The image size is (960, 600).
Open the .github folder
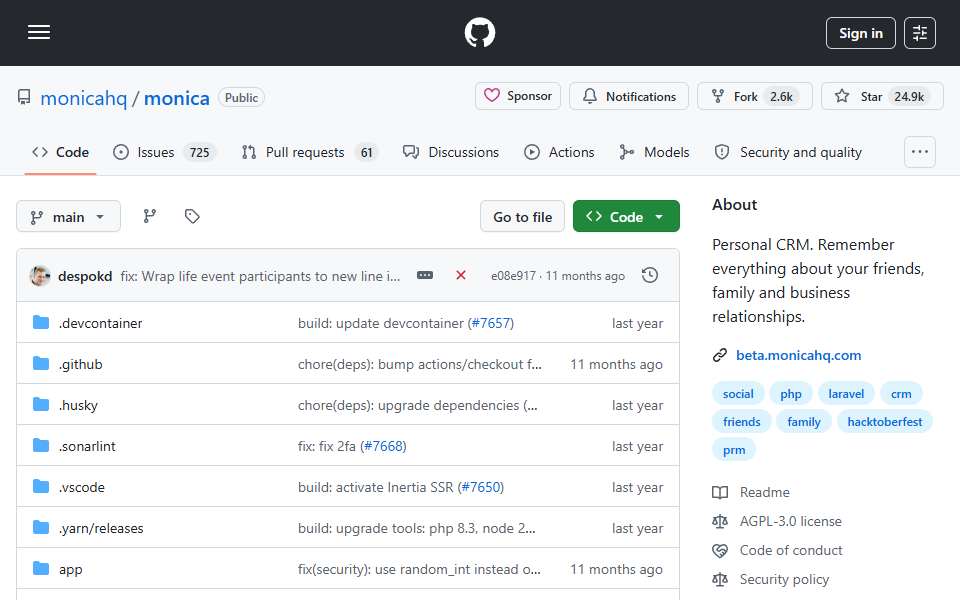pyautogui.click(x=81, y=364)
